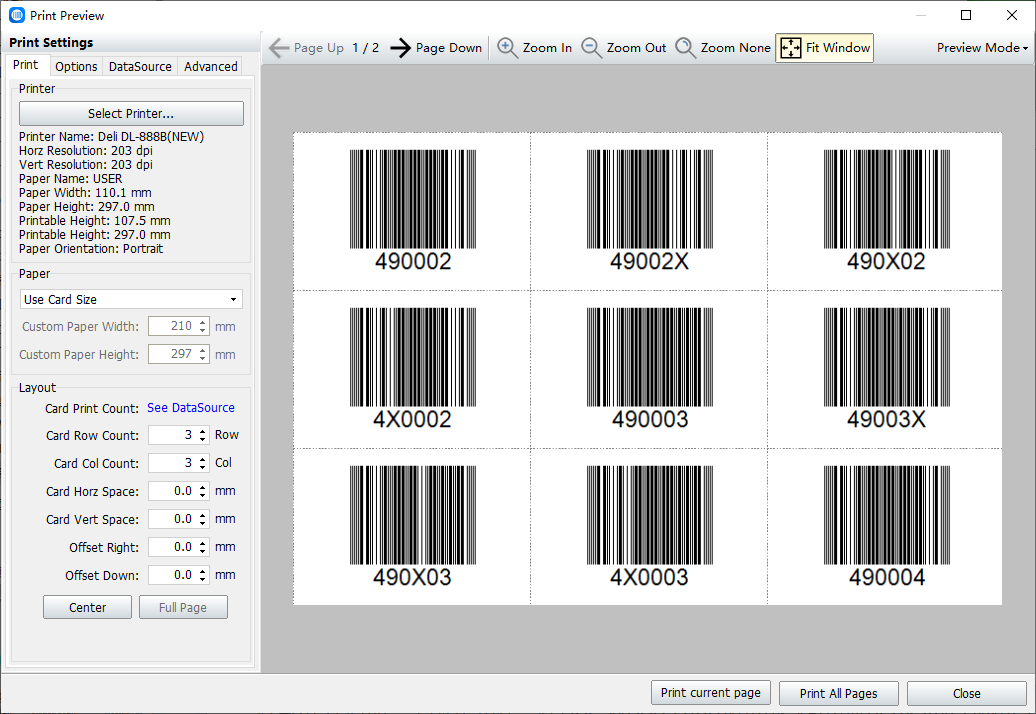
Task: Decrease Card Col Count with down arrow
Action: point(203,468)
